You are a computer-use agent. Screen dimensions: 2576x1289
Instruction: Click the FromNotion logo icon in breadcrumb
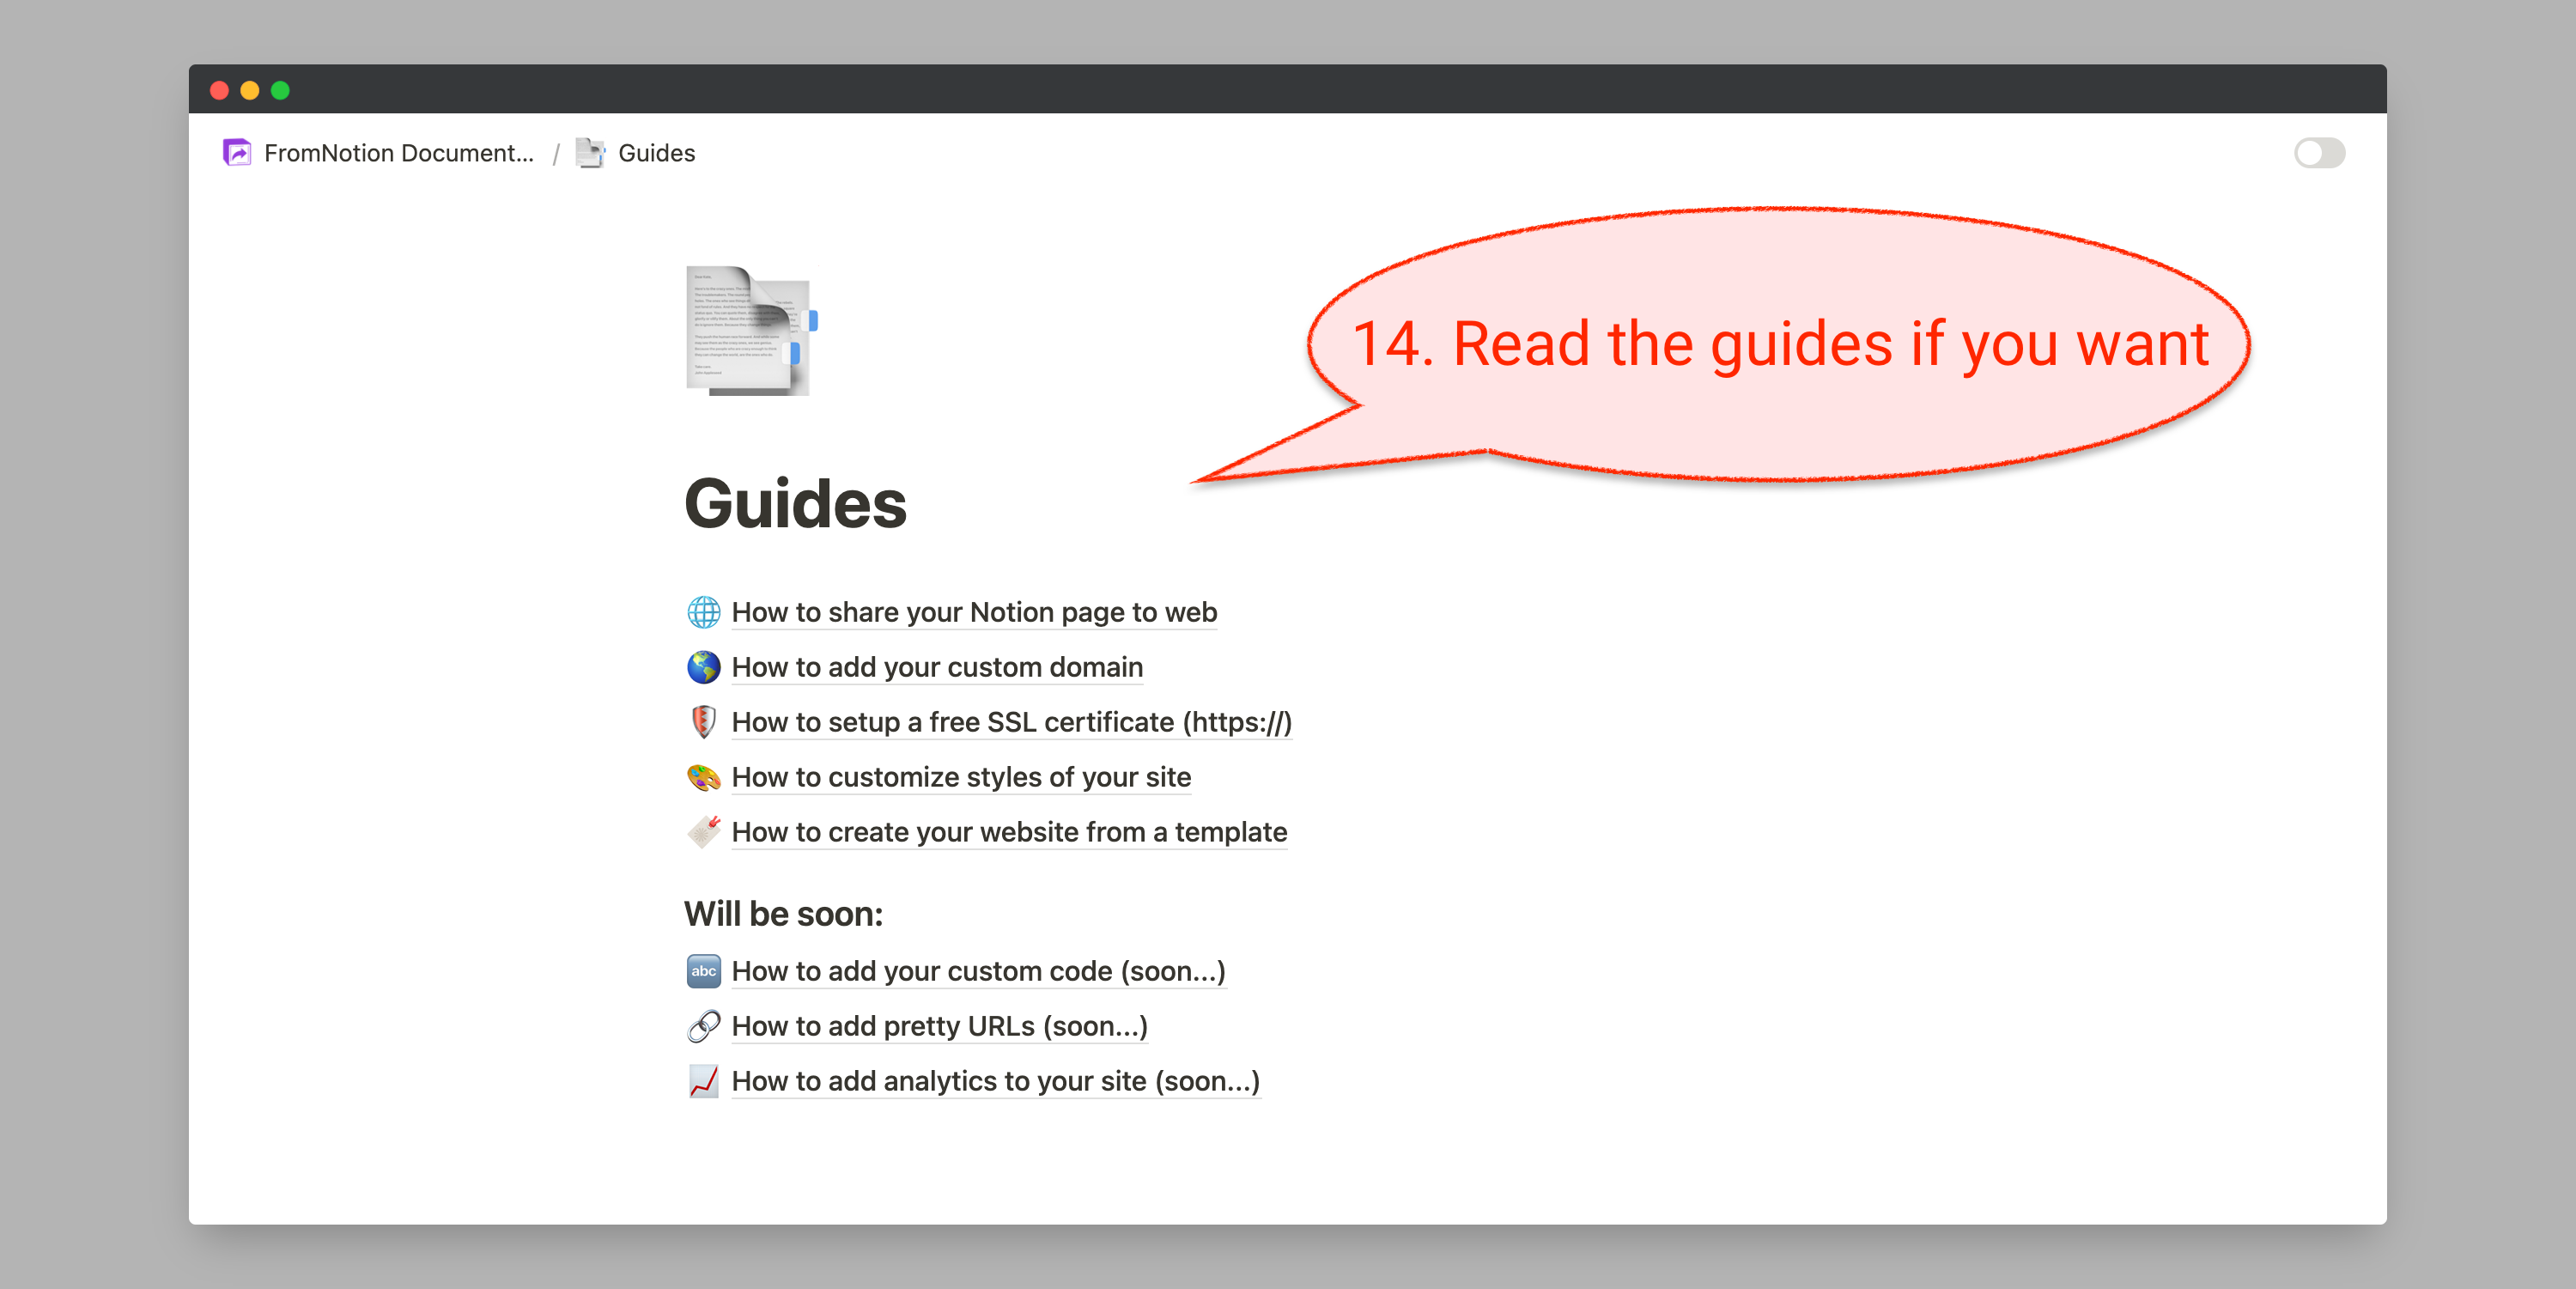click(x=237, y=153)
